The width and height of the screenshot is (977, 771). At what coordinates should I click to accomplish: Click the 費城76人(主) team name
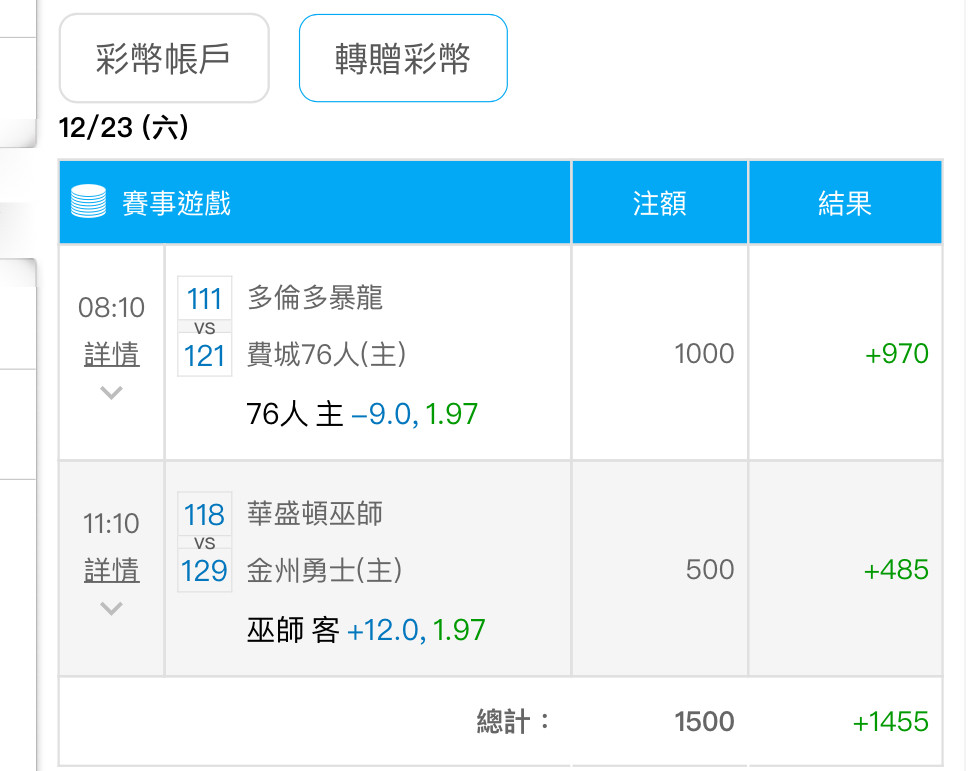pos(326,354)
